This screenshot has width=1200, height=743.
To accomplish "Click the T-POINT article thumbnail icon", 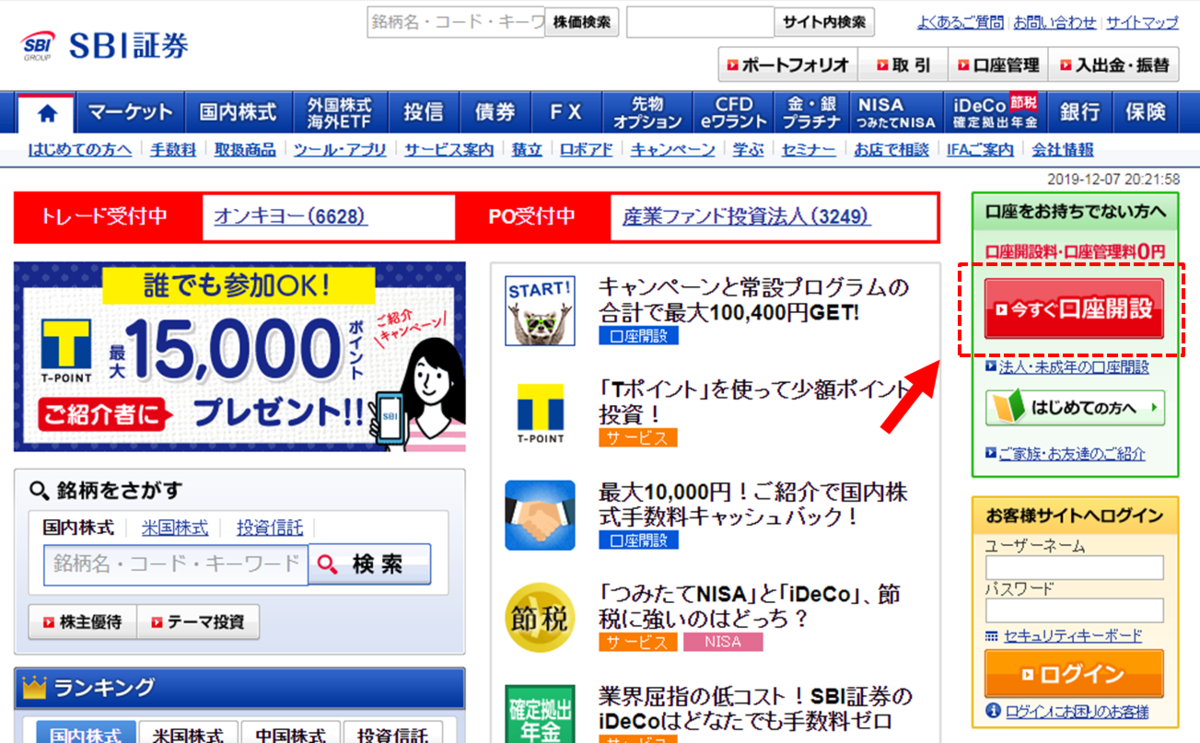I will pos(540,413).
